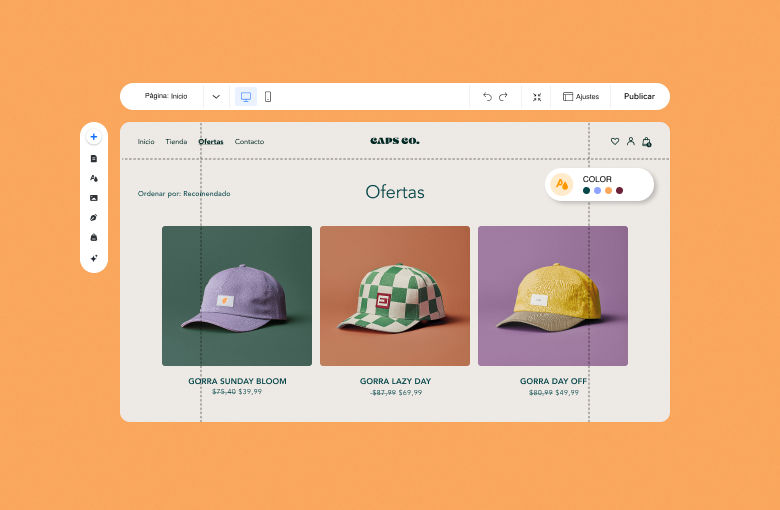Click the $69,99 sale price
The height and width of the screenshot is (510, 780).
[410, 393]
